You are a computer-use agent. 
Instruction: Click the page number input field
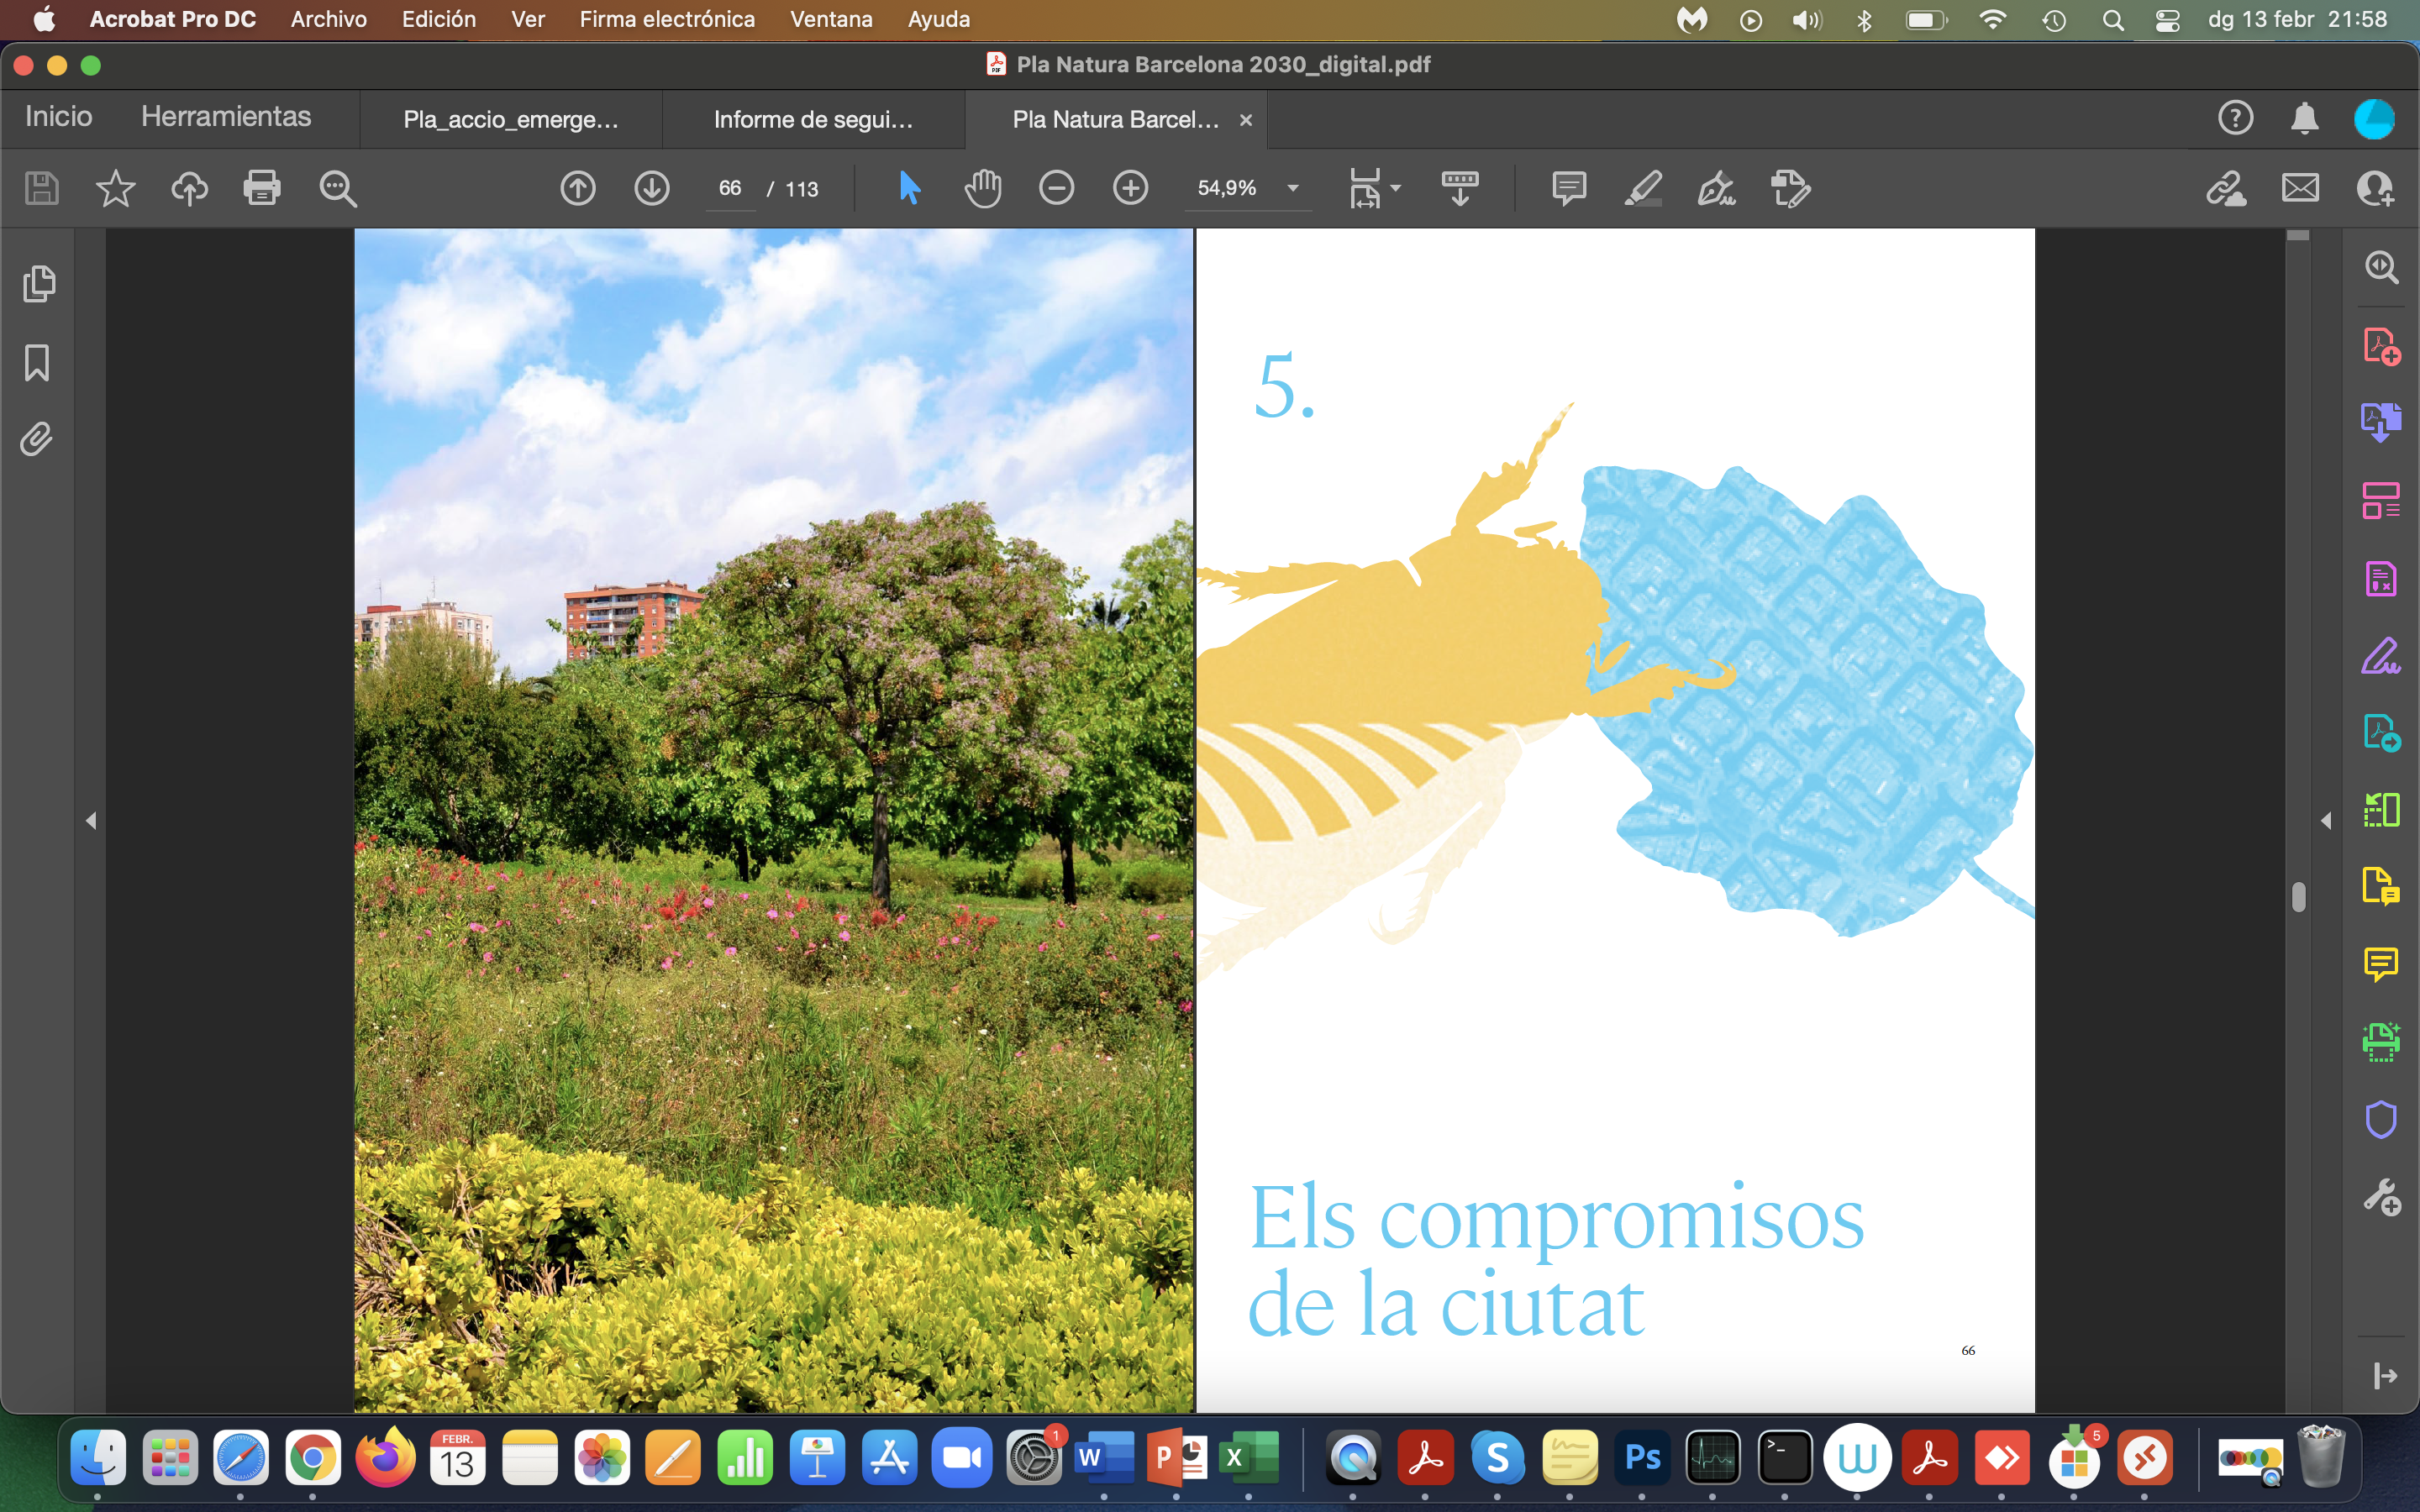730,188
